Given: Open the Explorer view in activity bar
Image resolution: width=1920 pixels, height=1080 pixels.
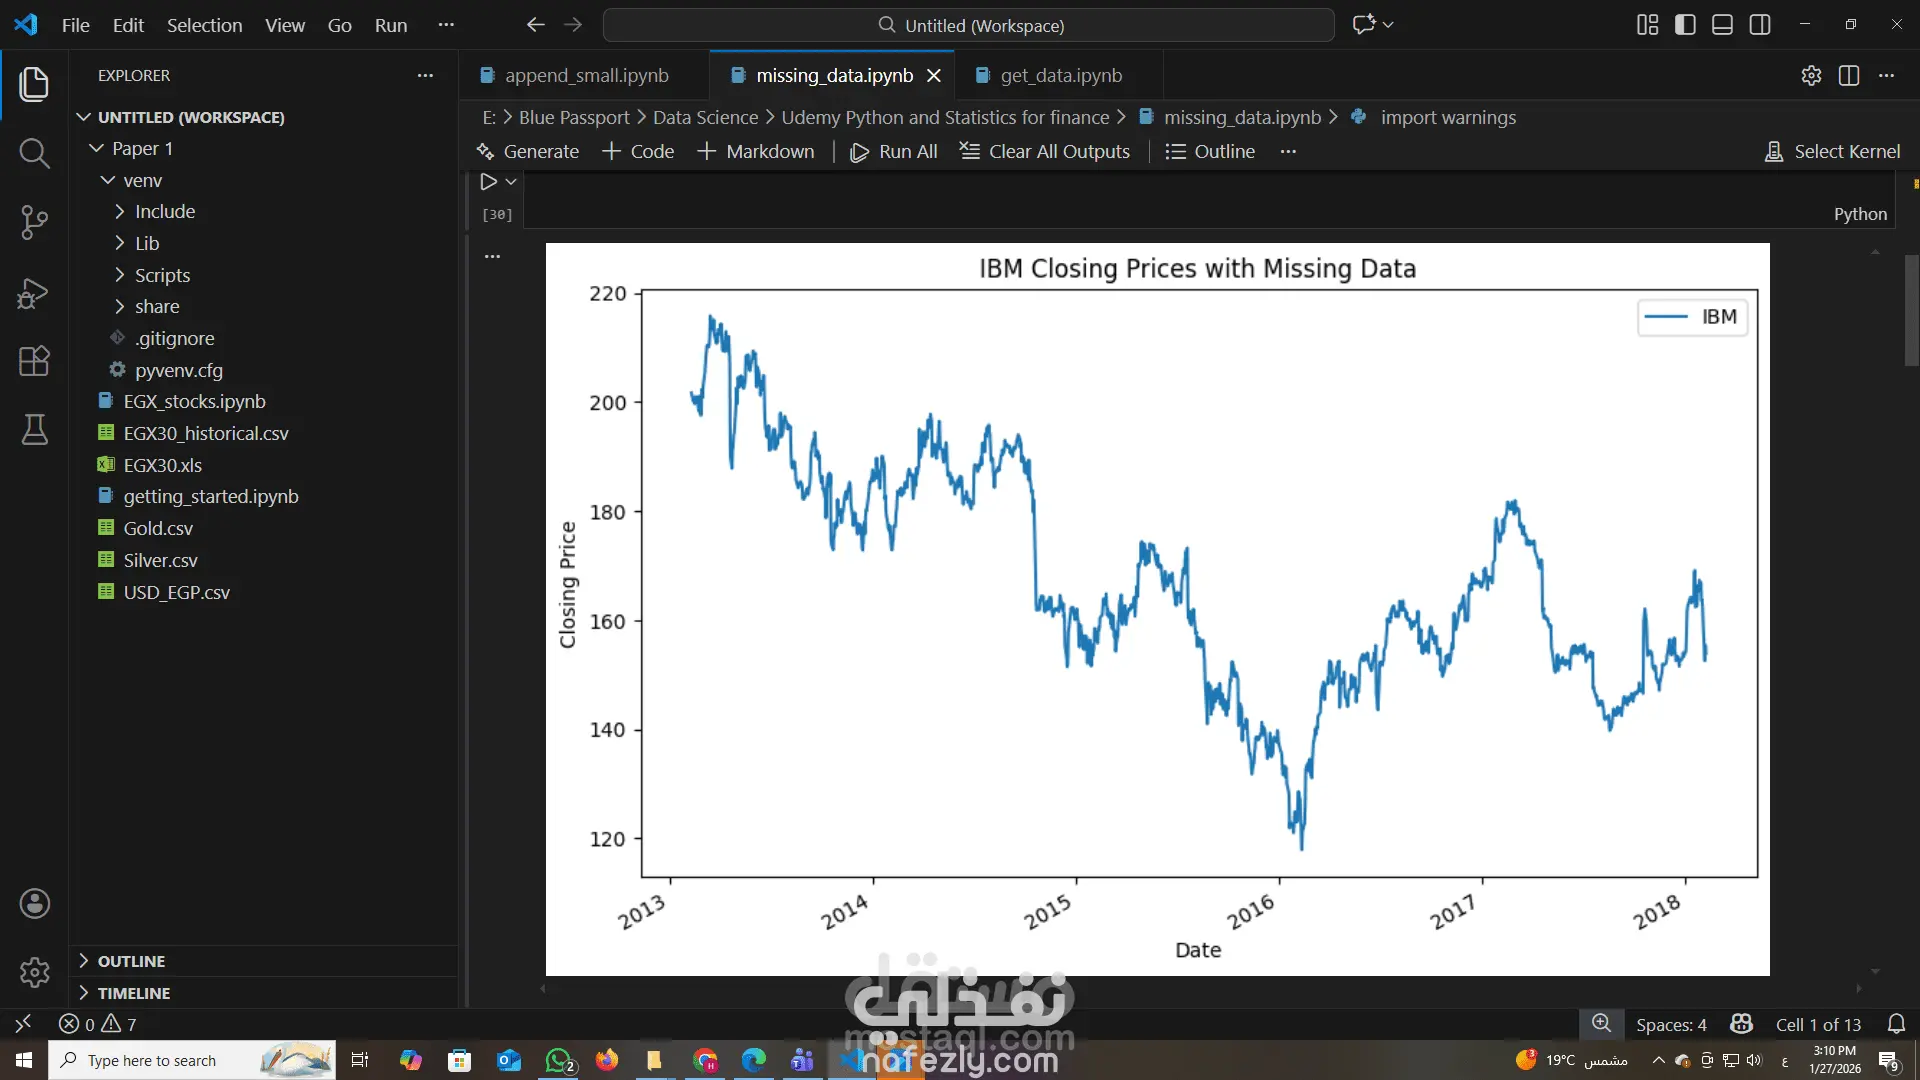Looking at the screenshot, I should coord(34,84).
